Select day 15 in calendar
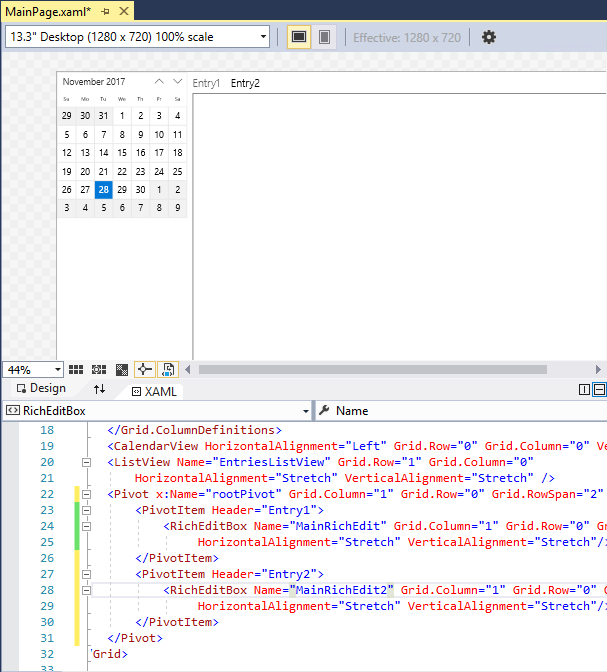Screen dimensions: 607x672 tap(122, 153)
